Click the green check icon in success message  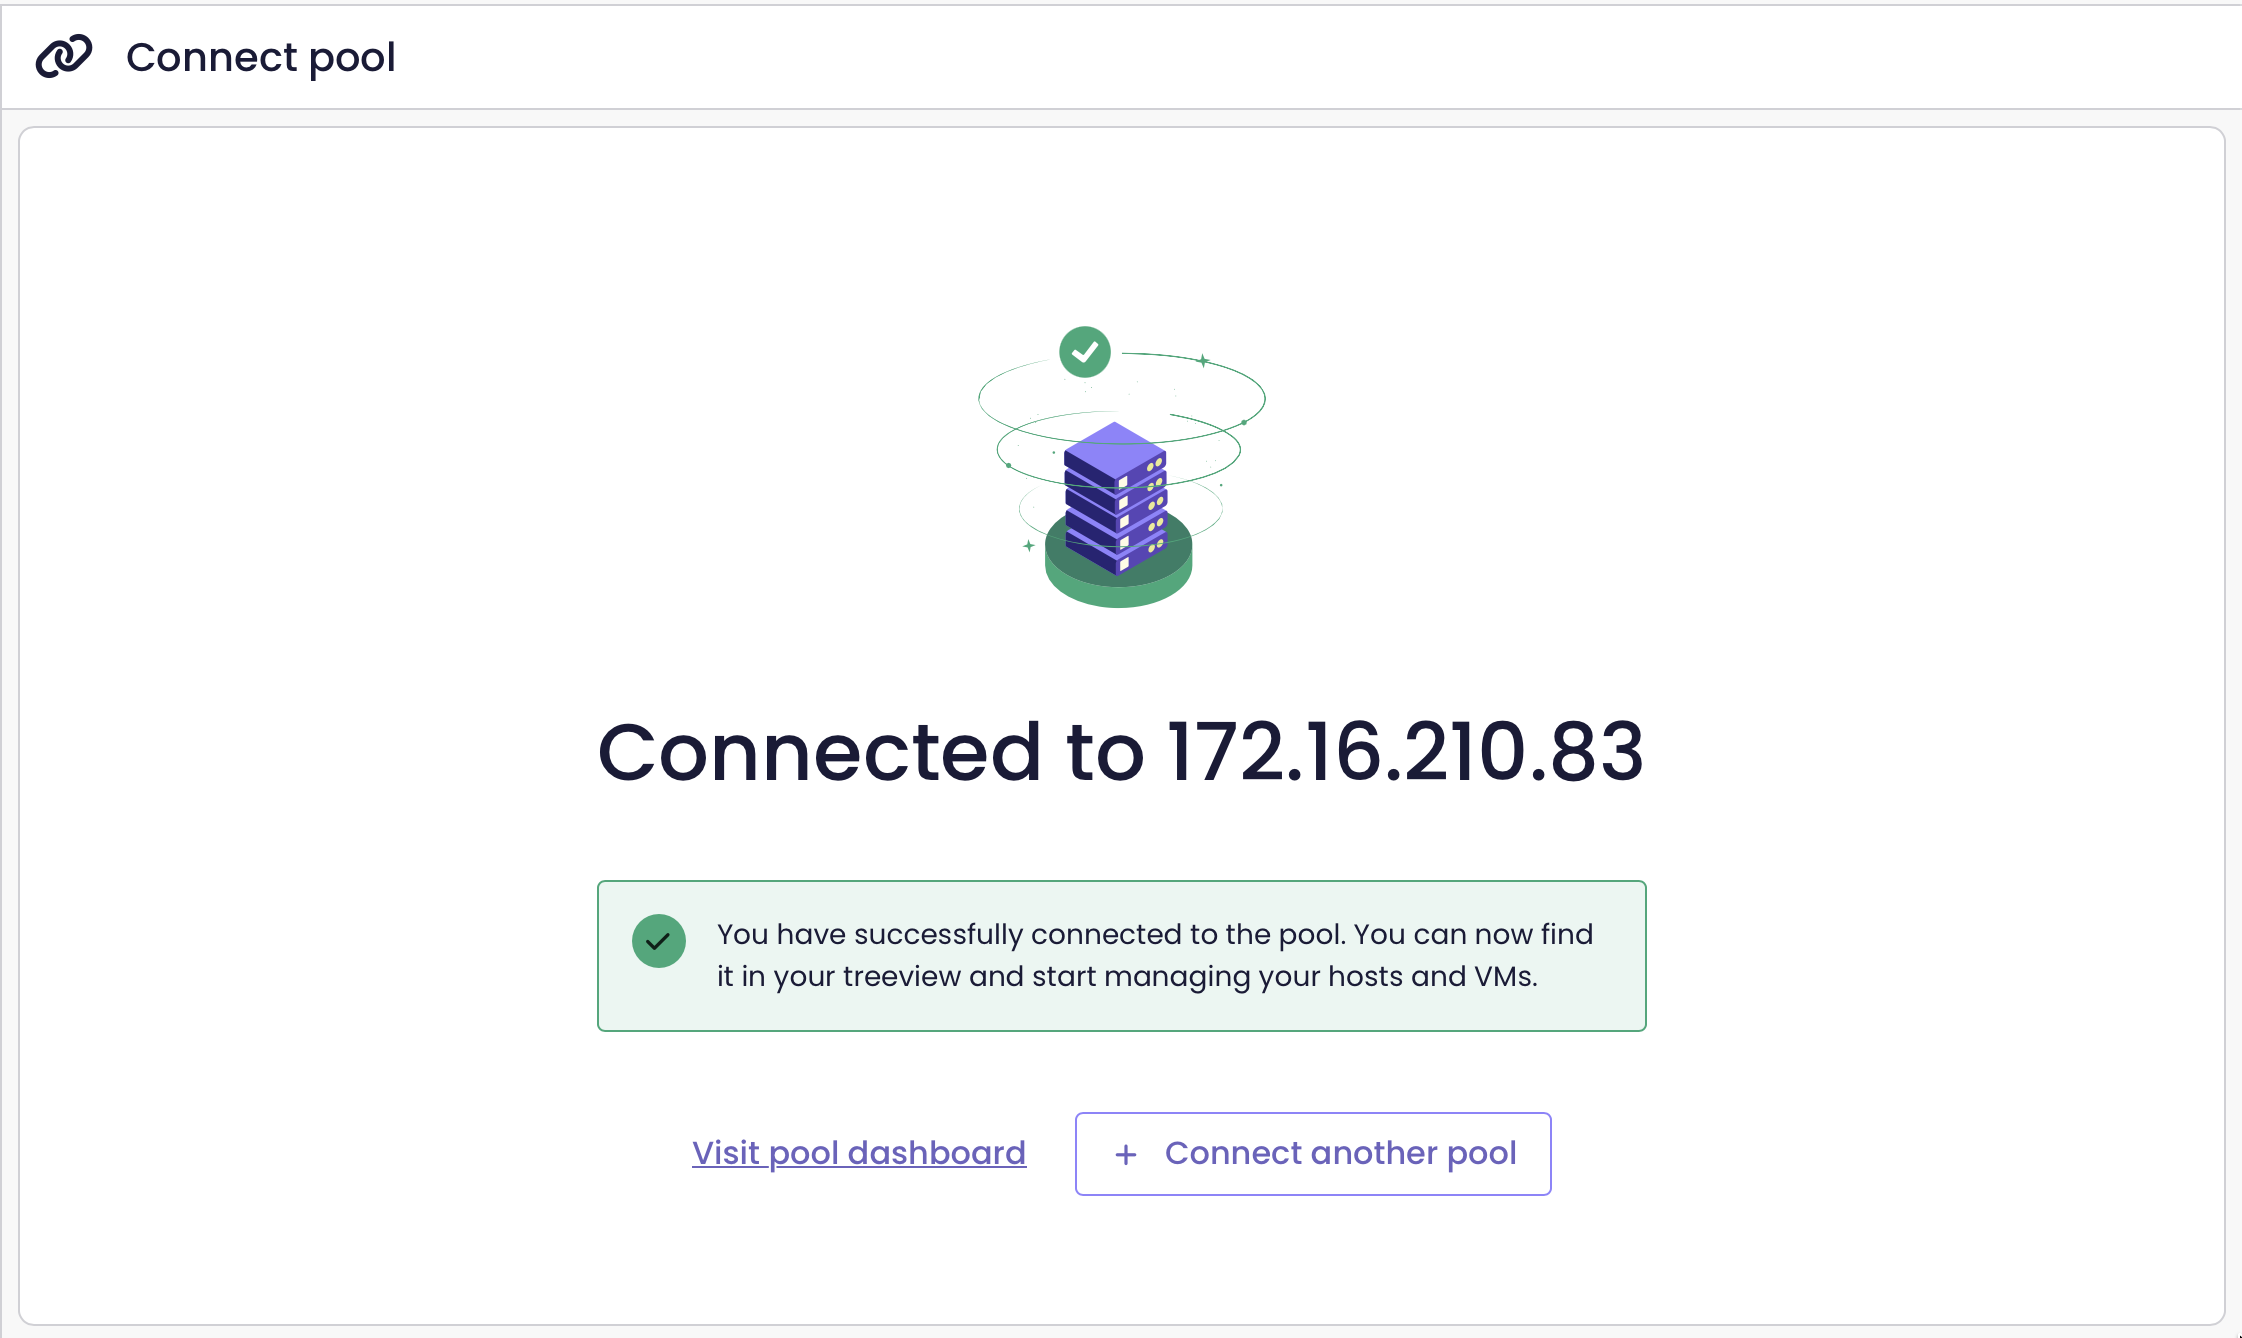click(659, 941)
